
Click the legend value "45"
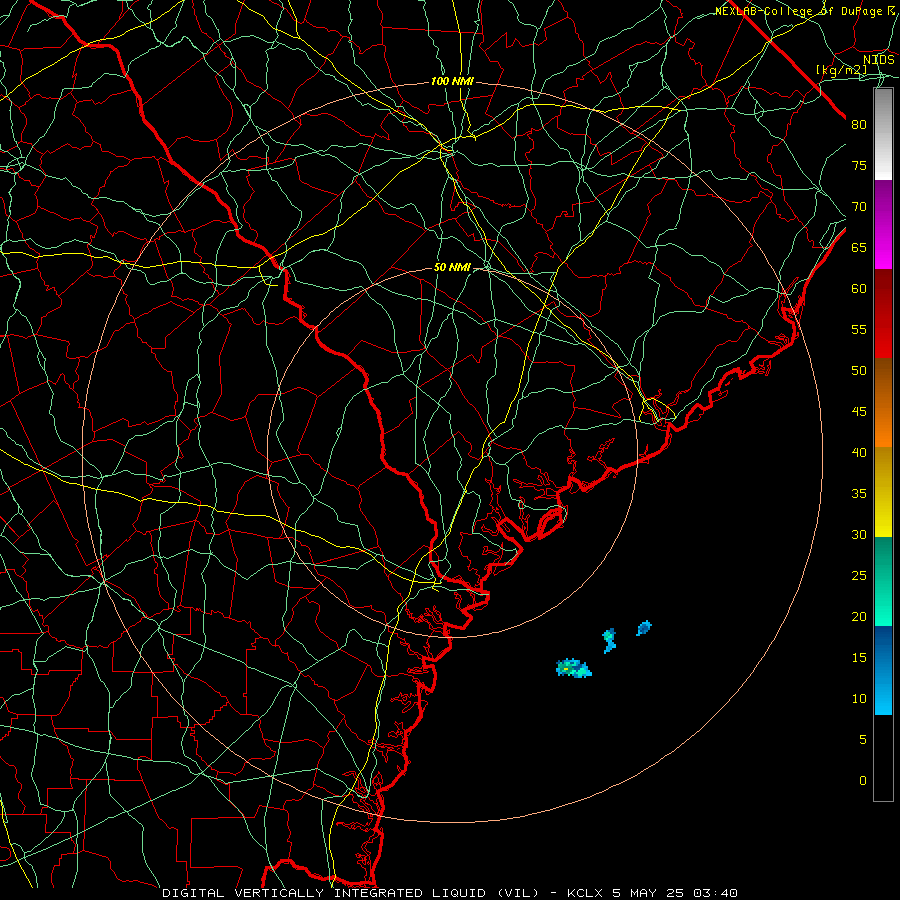pos(859,412)
